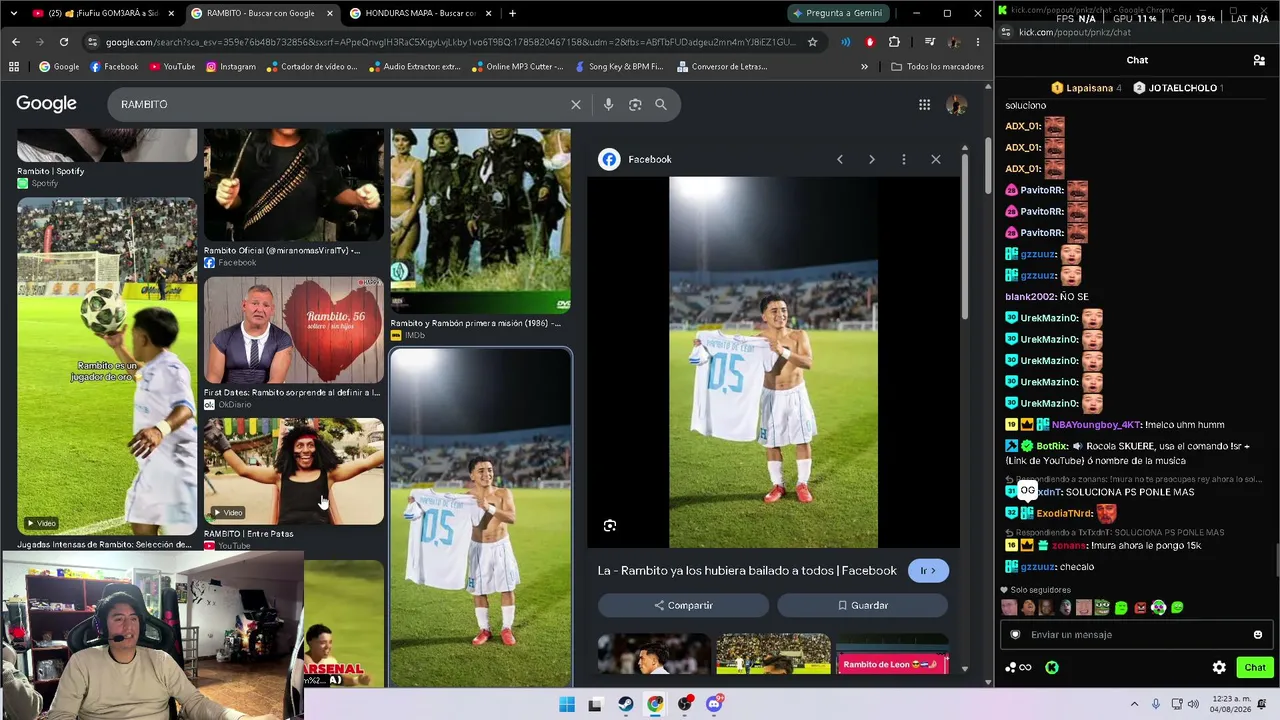The image size is (1280, 720).
Task: Open the Instagram bookmark
Action: tap(231, 67)
